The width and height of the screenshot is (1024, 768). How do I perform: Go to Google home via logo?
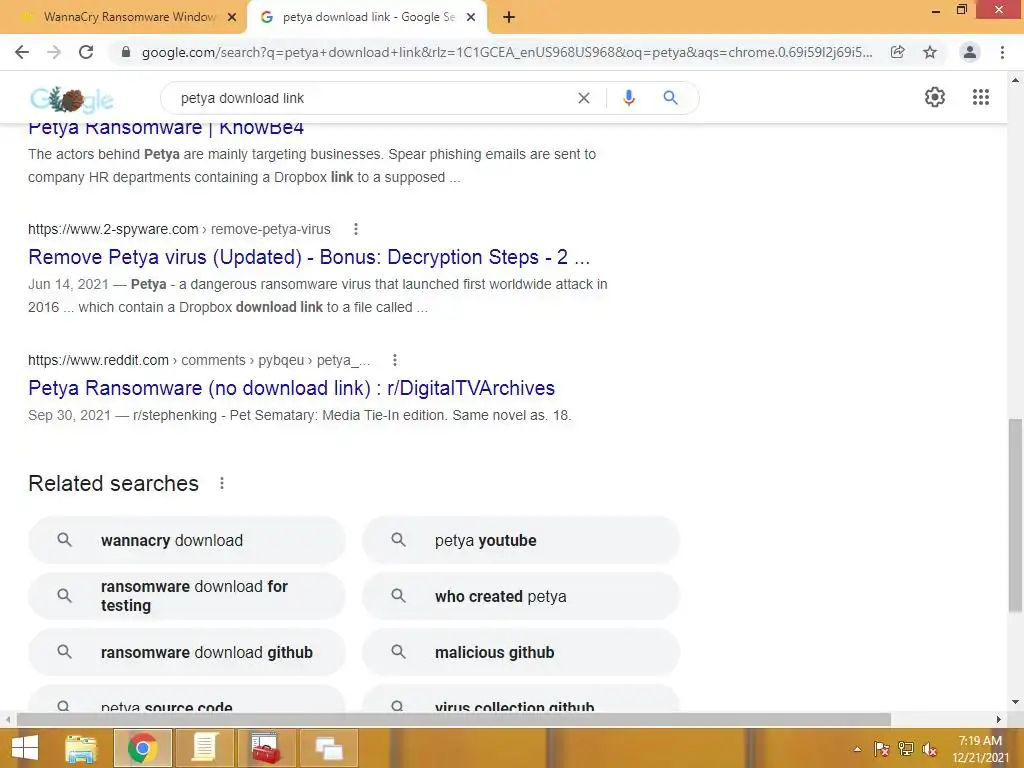pos(71,99)
